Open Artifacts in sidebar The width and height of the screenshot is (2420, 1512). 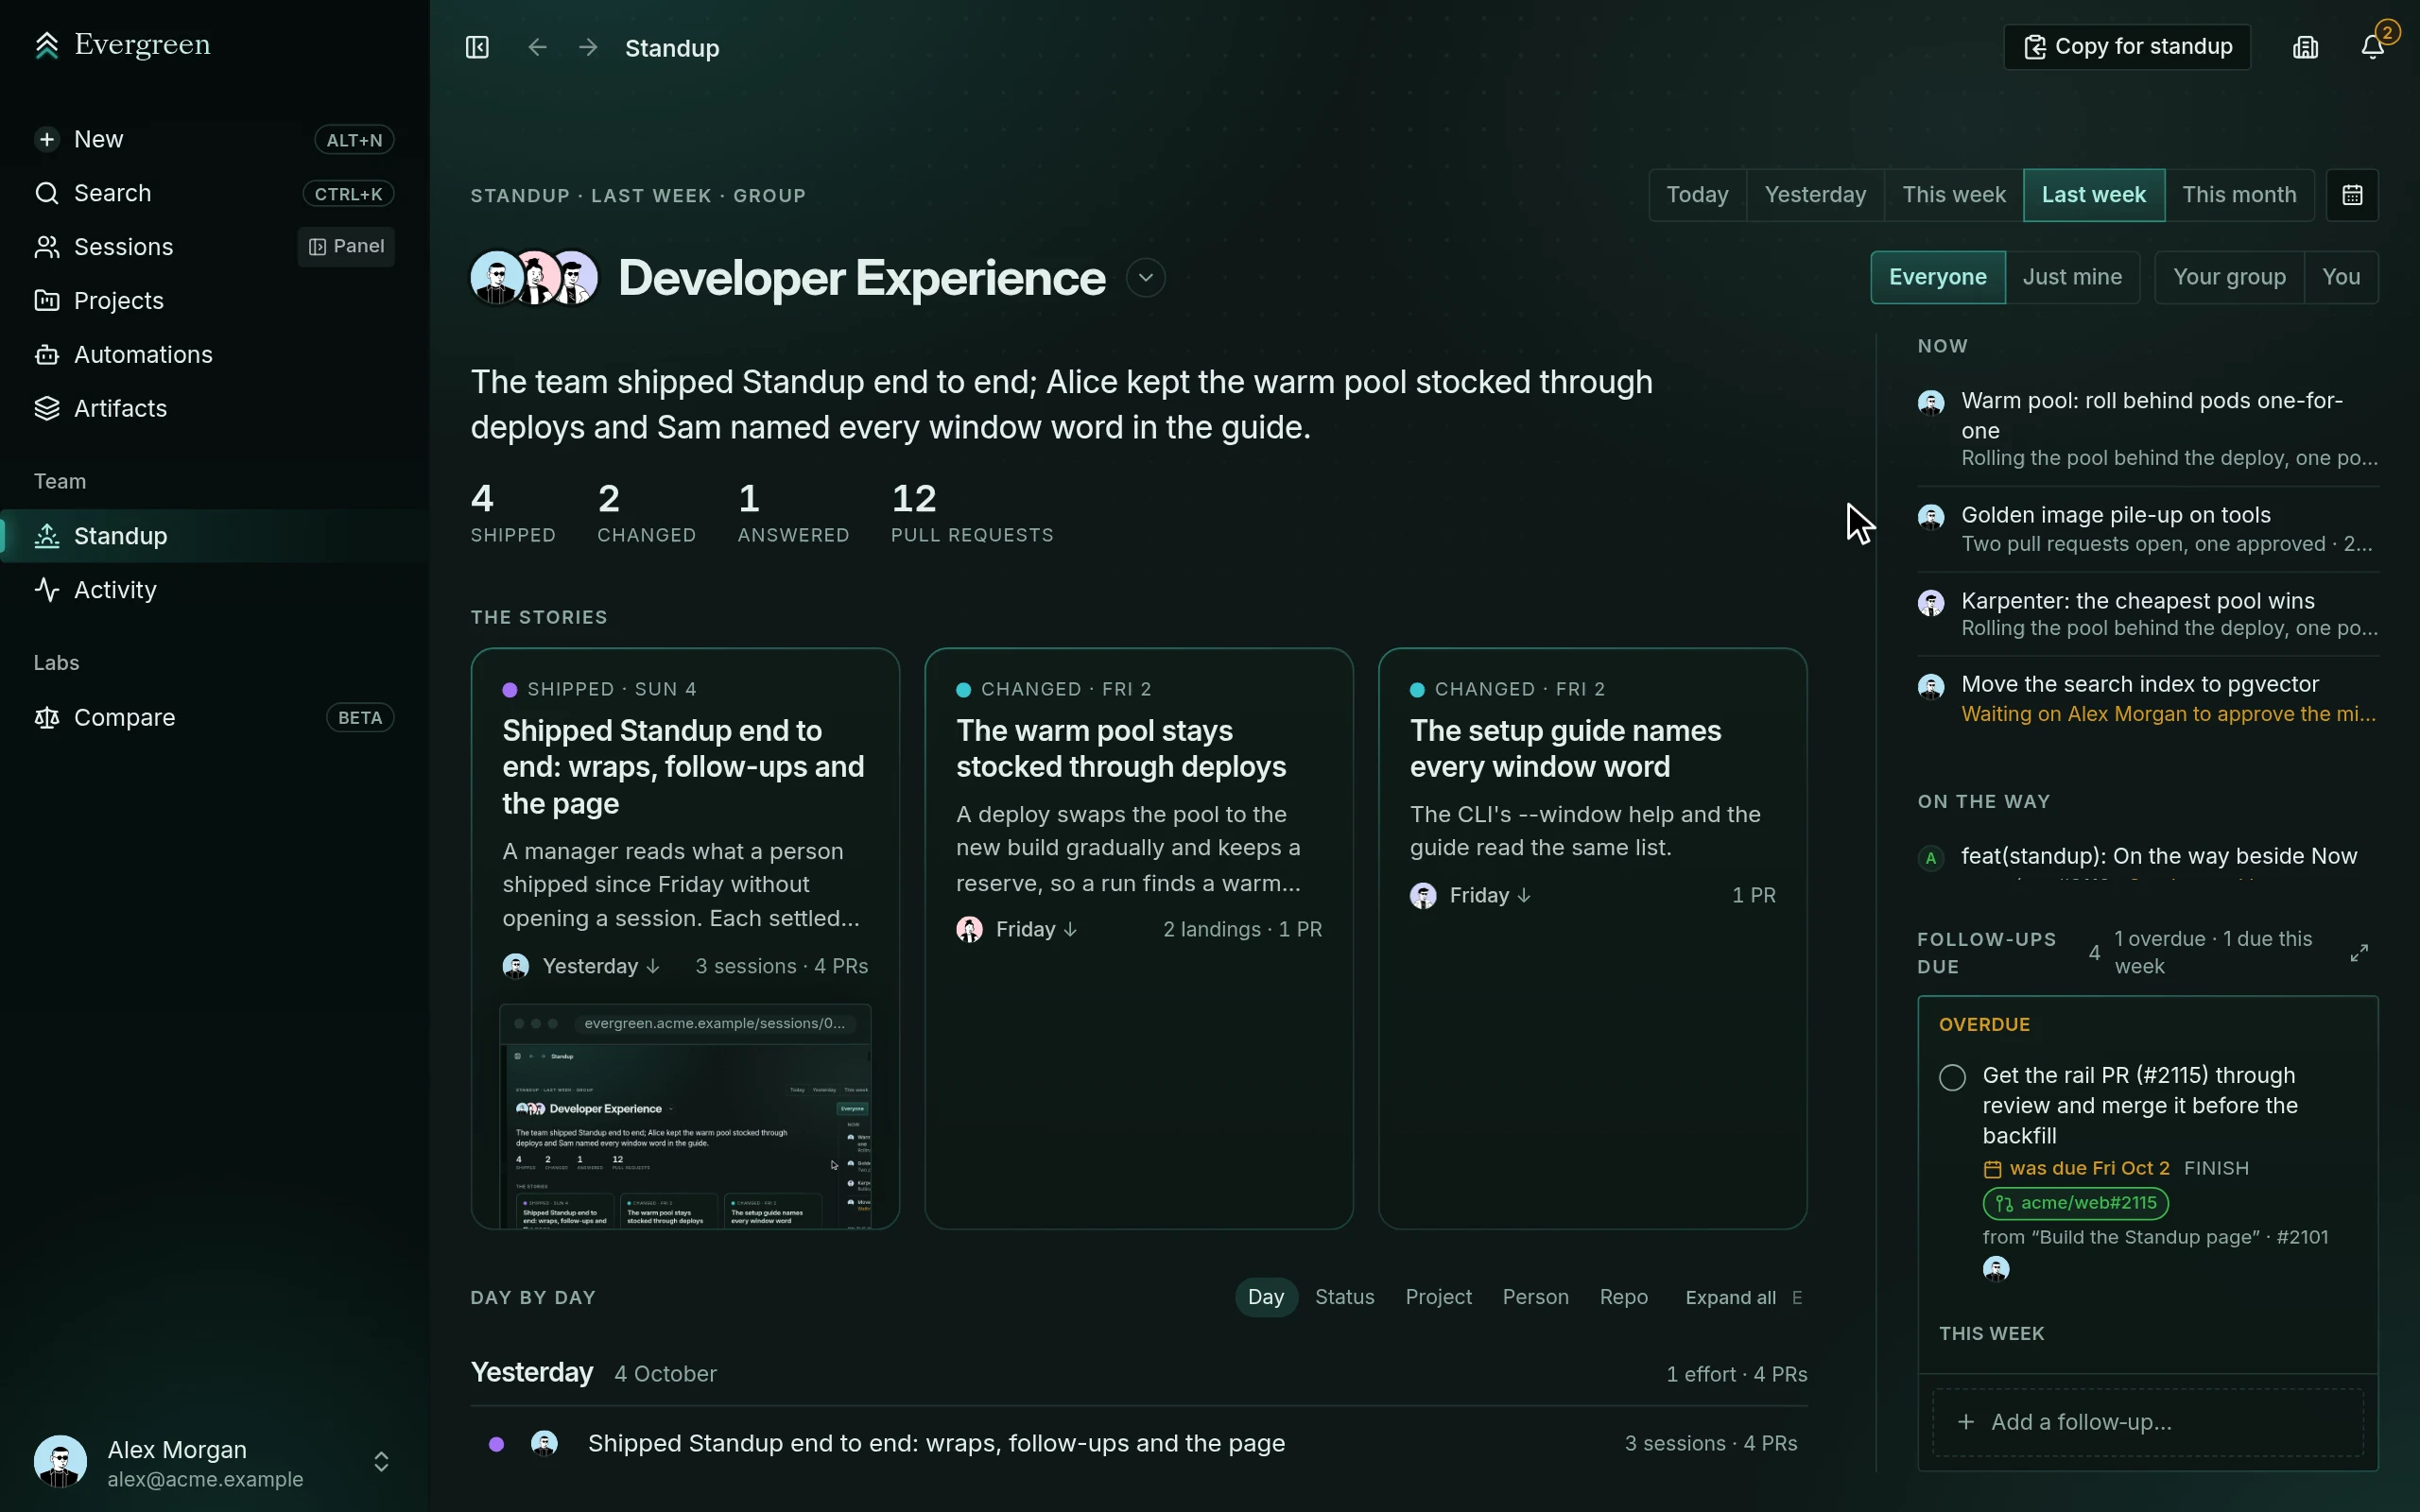click(214, 409)
